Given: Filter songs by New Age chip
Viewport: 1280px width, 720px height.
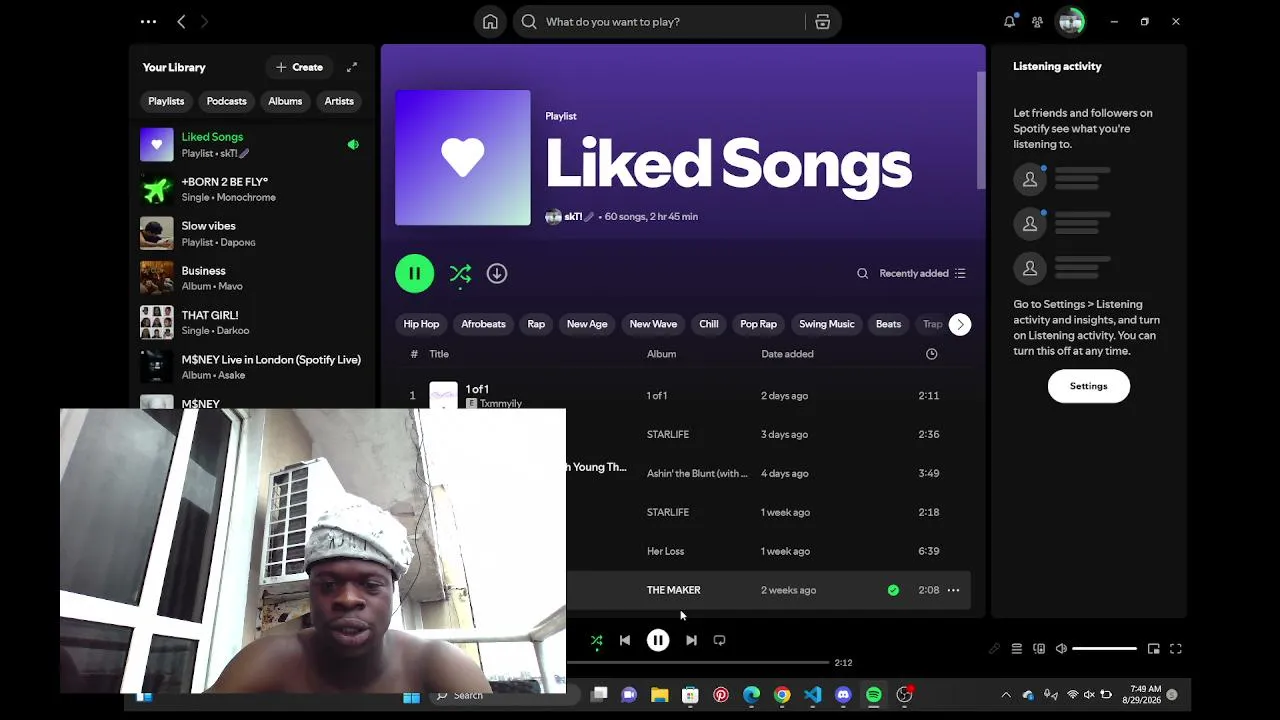Looking at the screenshot, I should click(x=587, y=324).
